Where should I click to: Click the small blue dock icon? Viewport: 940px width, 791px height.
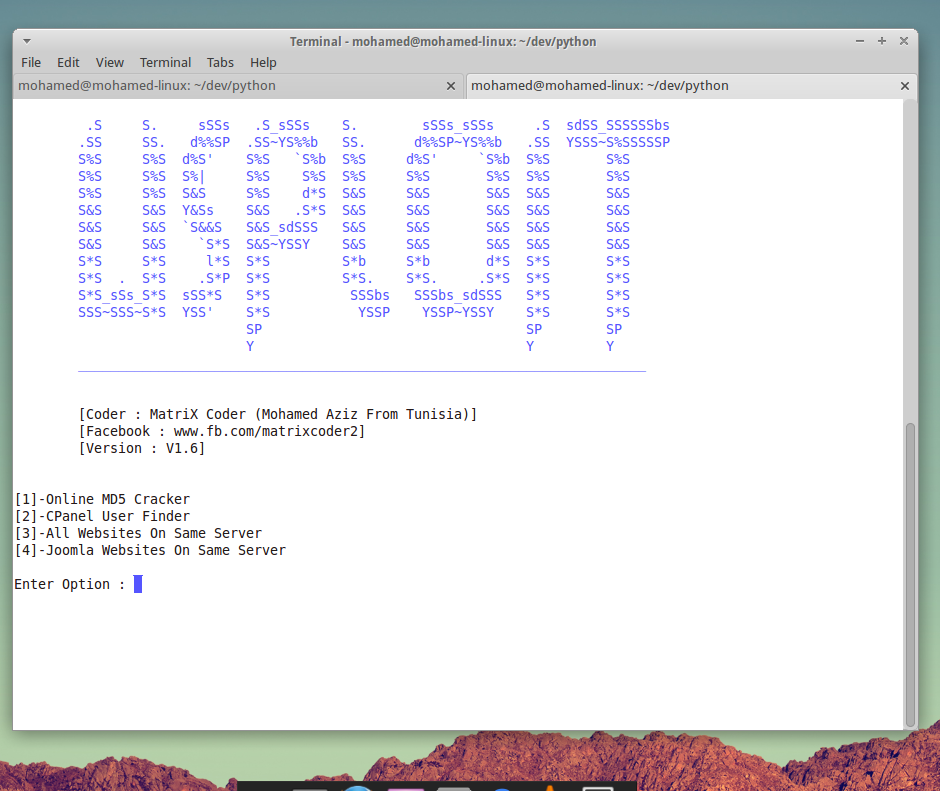[501, 786]
